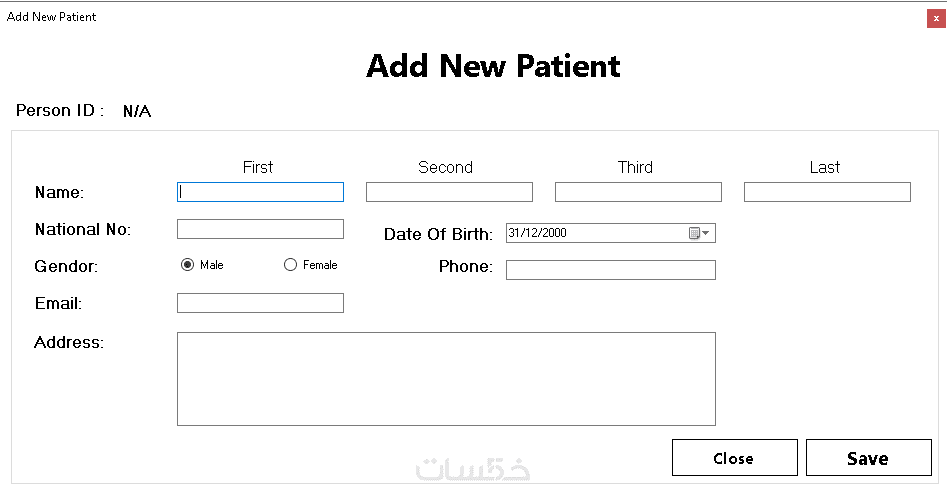Screen dimensions: 947x491
Task: Select the Last name input box
Action: (827, 192)
